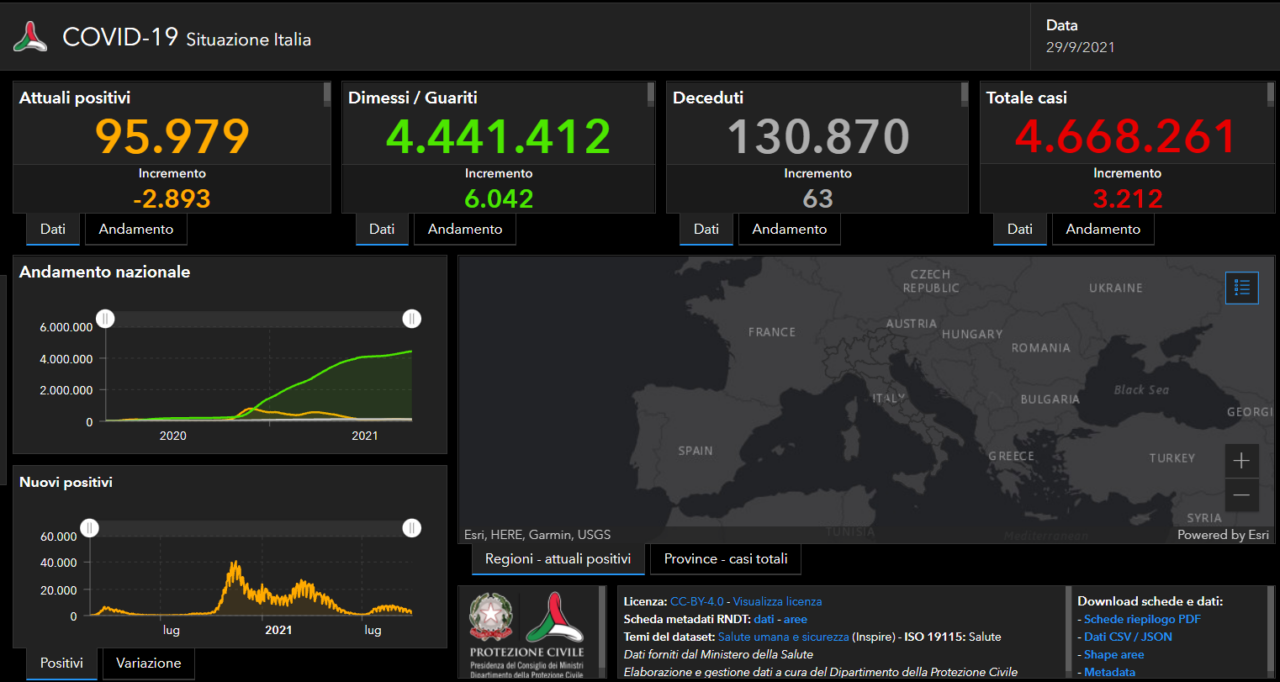Click the Protezione Civile tricolor logo in footer
1280x682 pixels.
(x=553, y=618)
